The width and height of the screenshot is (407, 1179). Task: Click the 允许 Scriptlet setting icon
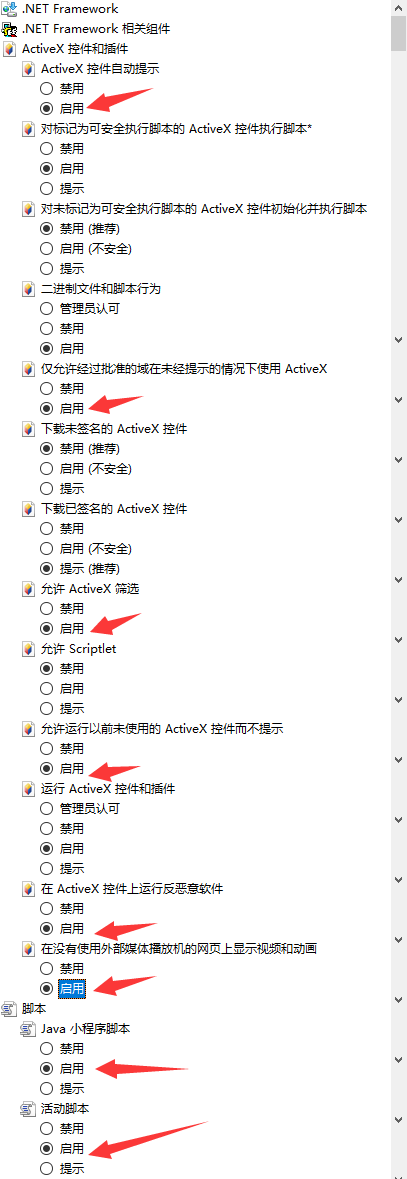pyautogui.click(x=29, y=649)
